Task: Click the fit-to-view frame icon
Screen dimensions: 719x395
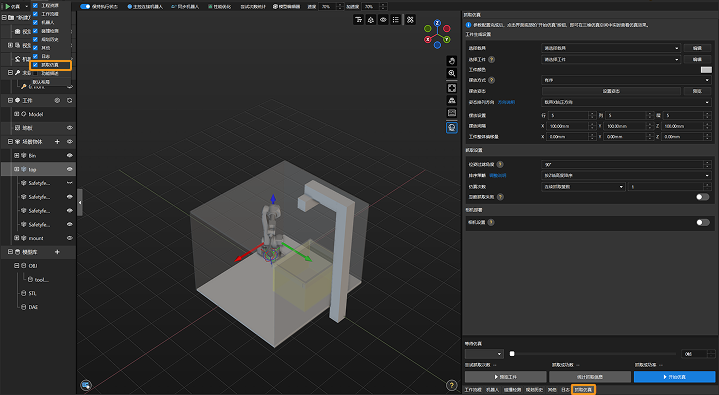Action: click(452, 88)
